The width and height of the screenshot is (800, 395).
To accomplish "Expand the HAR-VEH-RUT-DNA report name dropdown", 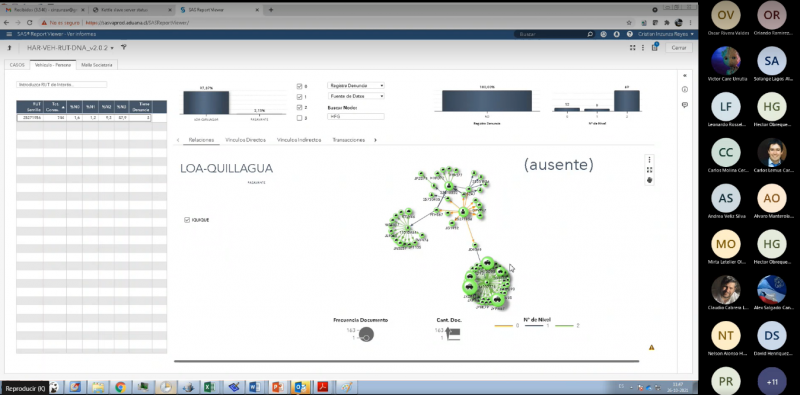I will click(112, 48).
